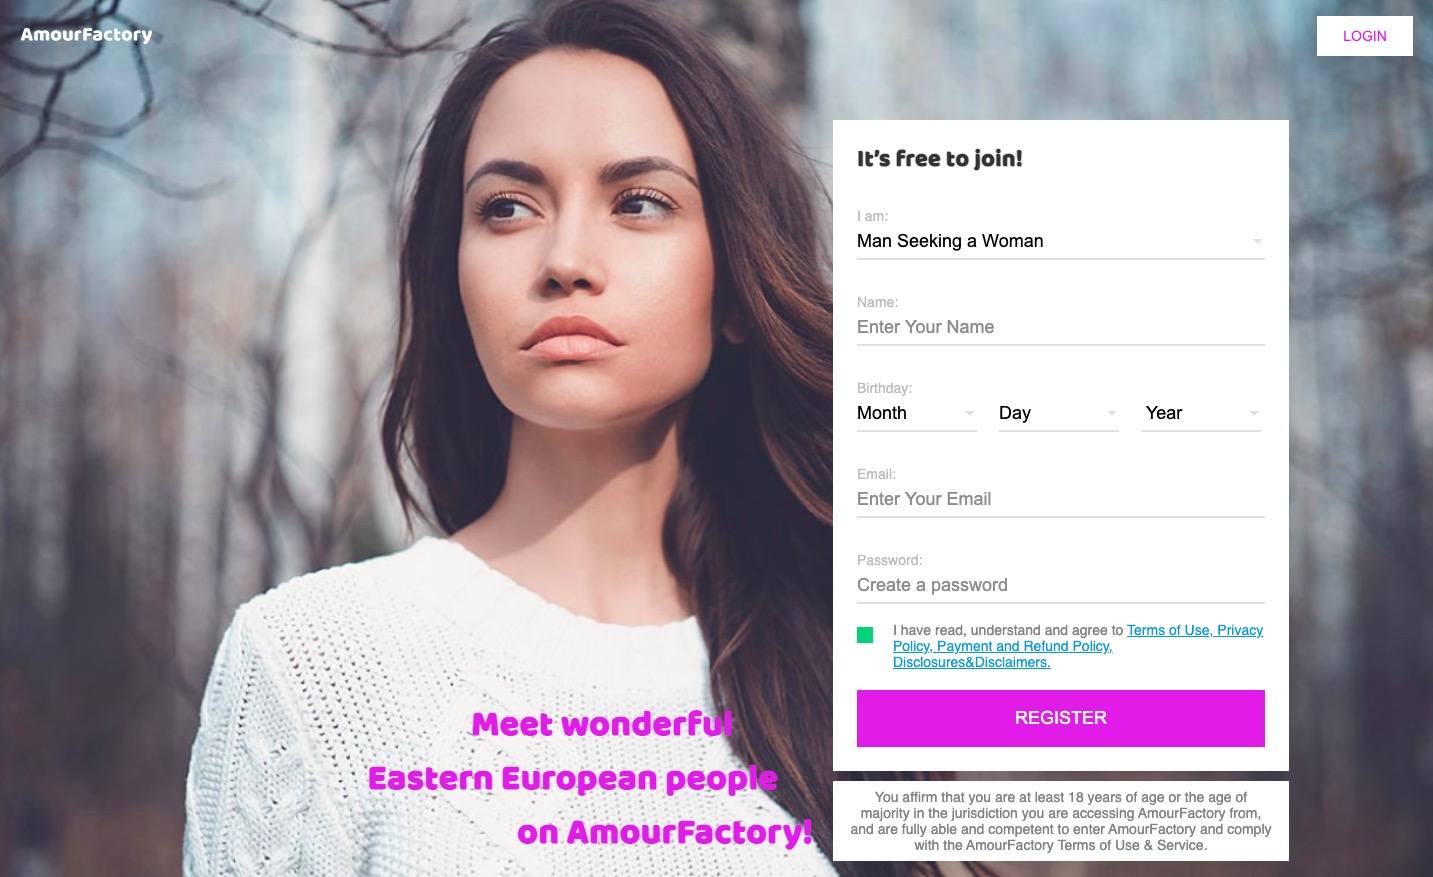The image size is (1433, 877).
Task: Click the Year dropdown arrow icon
Action: (1253, 413)
